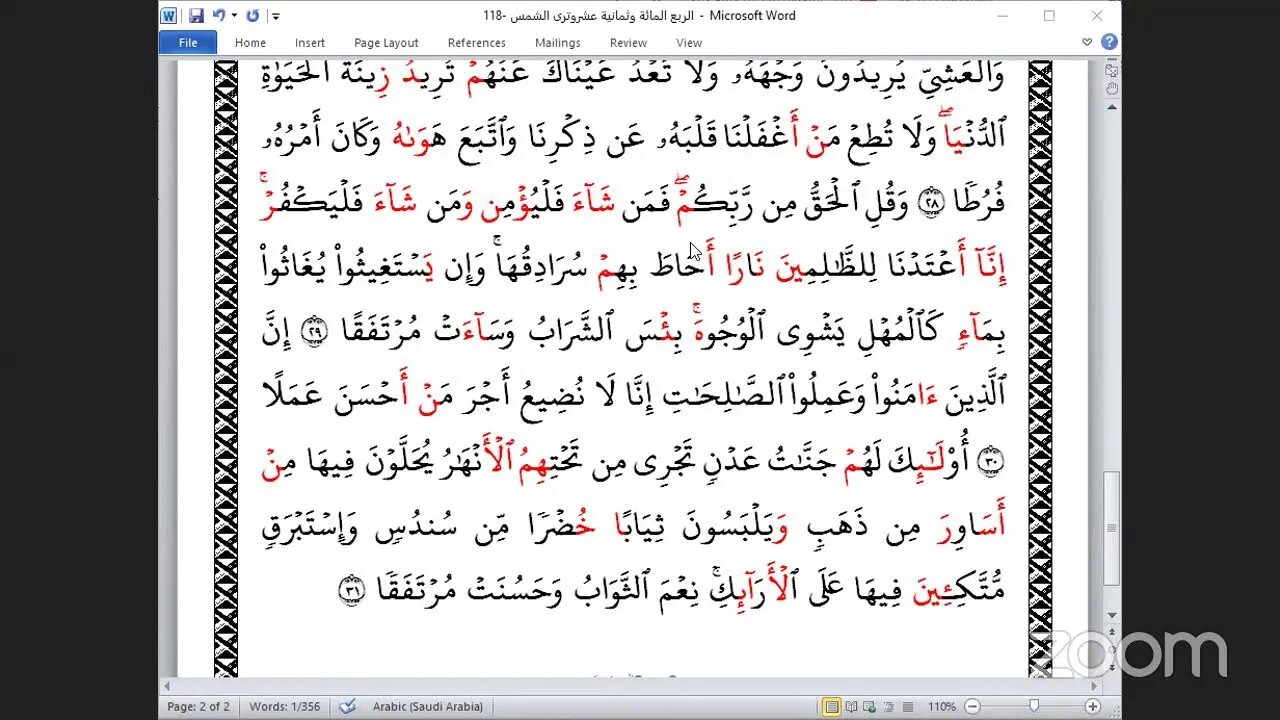Click the ruler toggle above scrollbar
The width and height of the screenshot is (1280, 720).
pyautogui.click(x=1112, y=69)
